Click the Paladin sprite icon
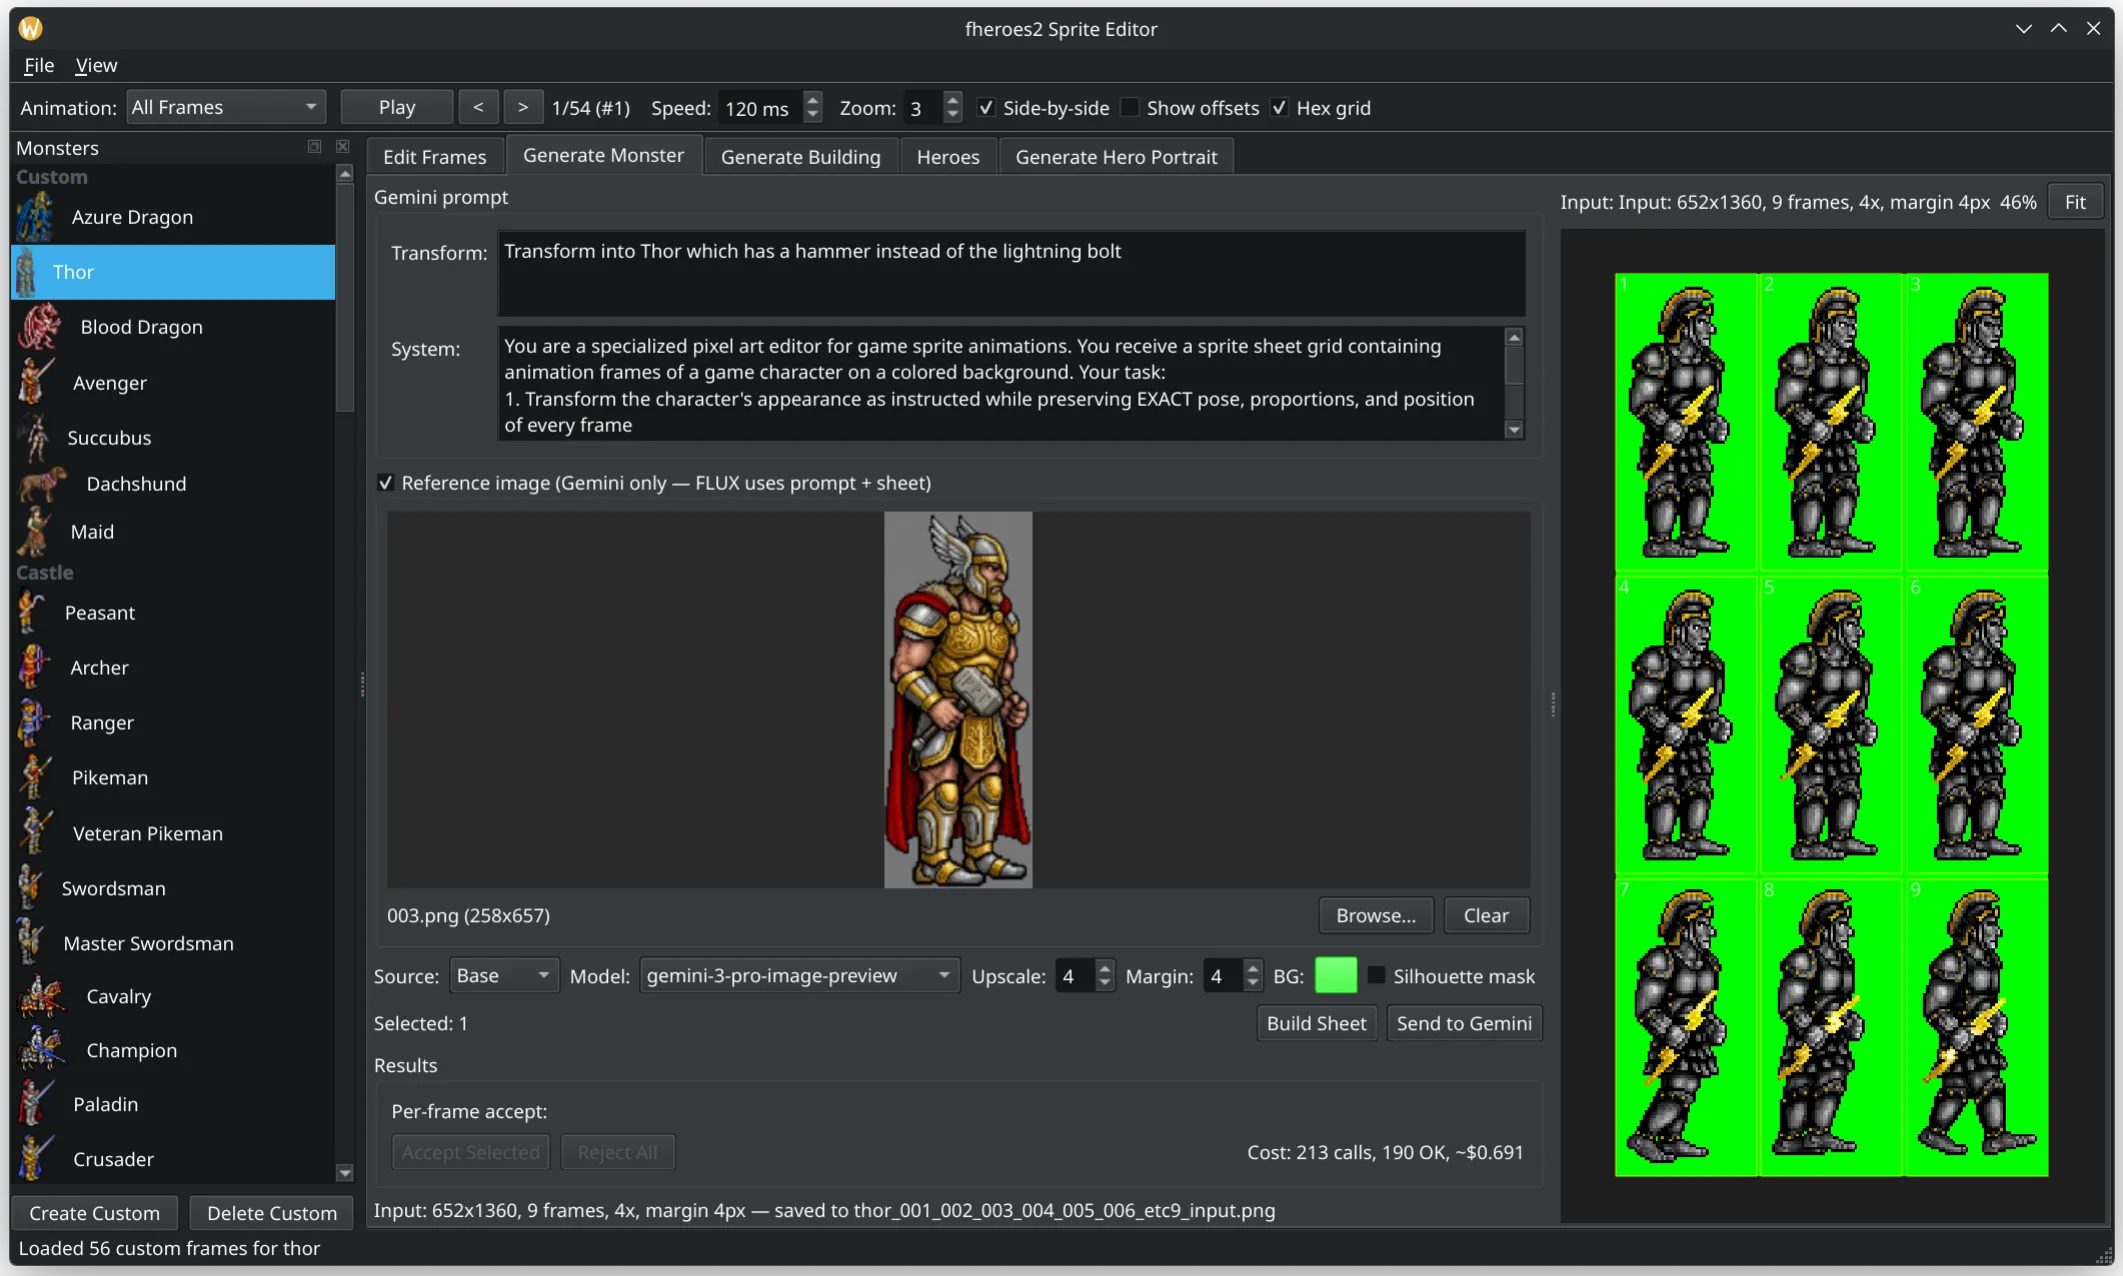 click(36, 1104)
